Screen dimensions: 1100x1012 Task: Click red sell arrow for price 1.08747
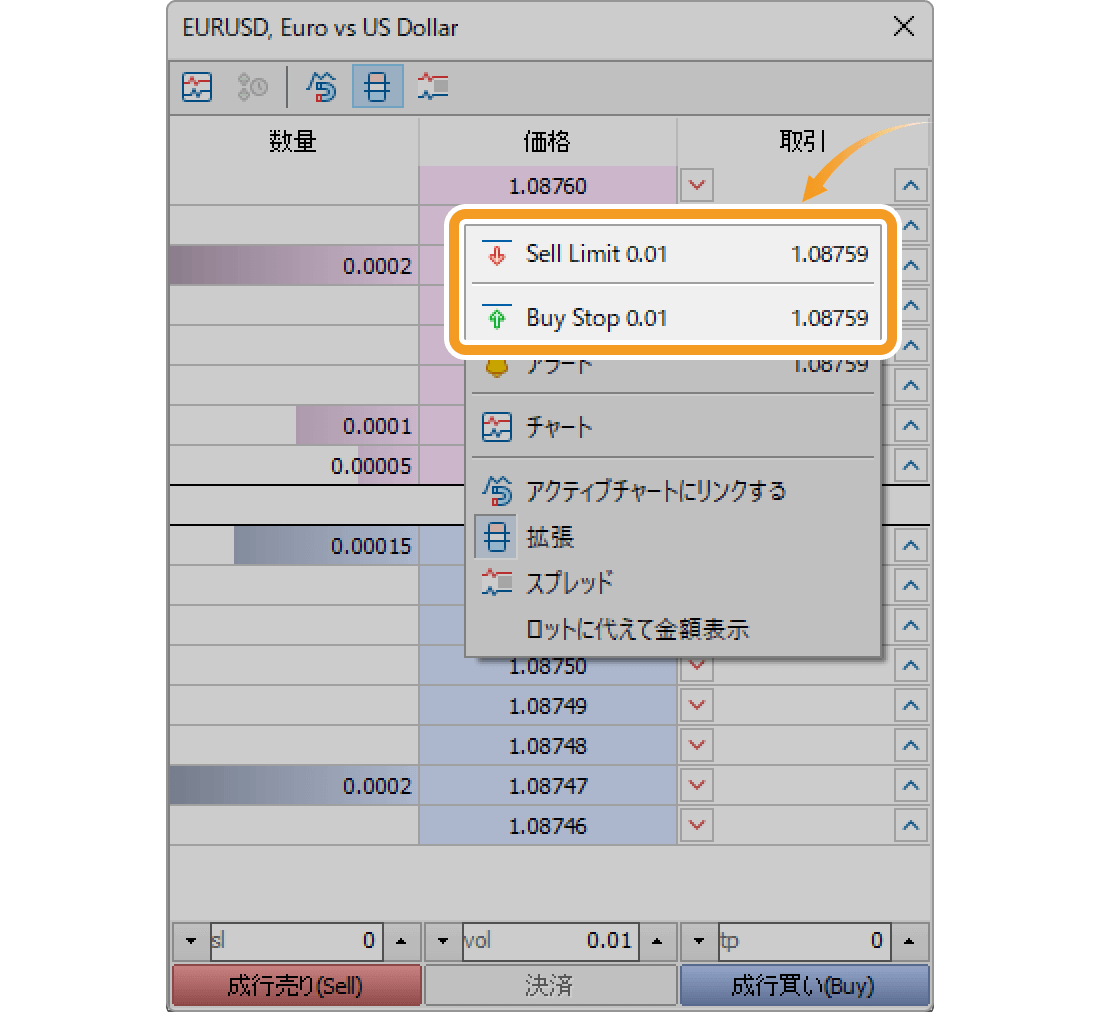click(697, 785)
